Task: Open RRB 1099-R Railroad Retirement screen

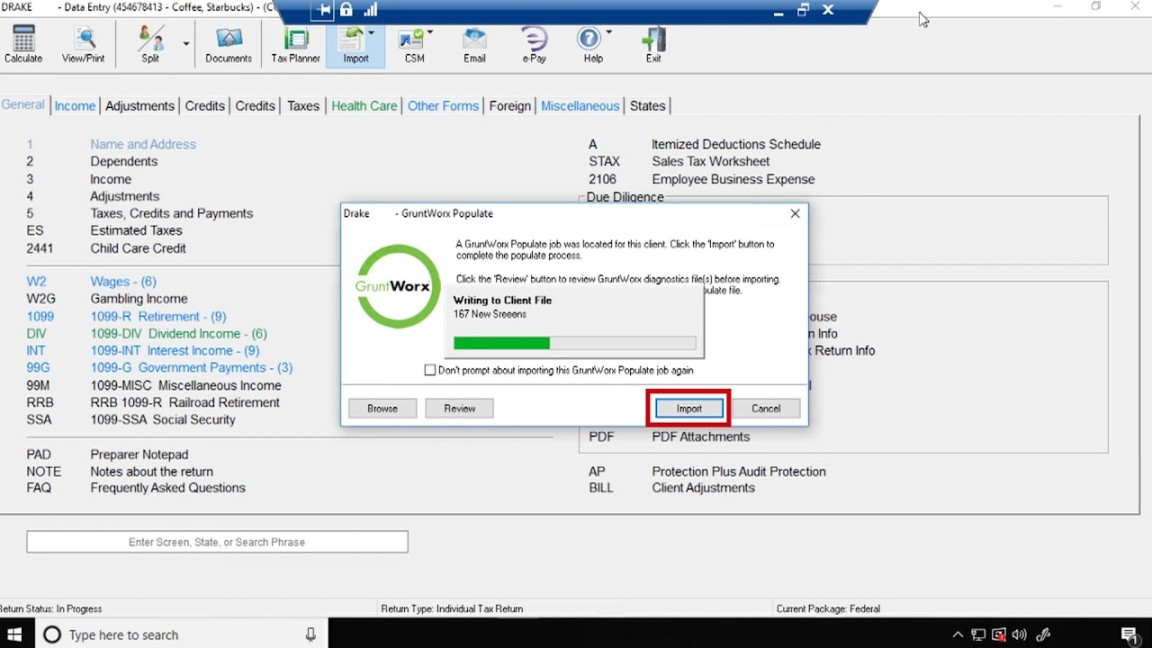Action: point(185,403)
